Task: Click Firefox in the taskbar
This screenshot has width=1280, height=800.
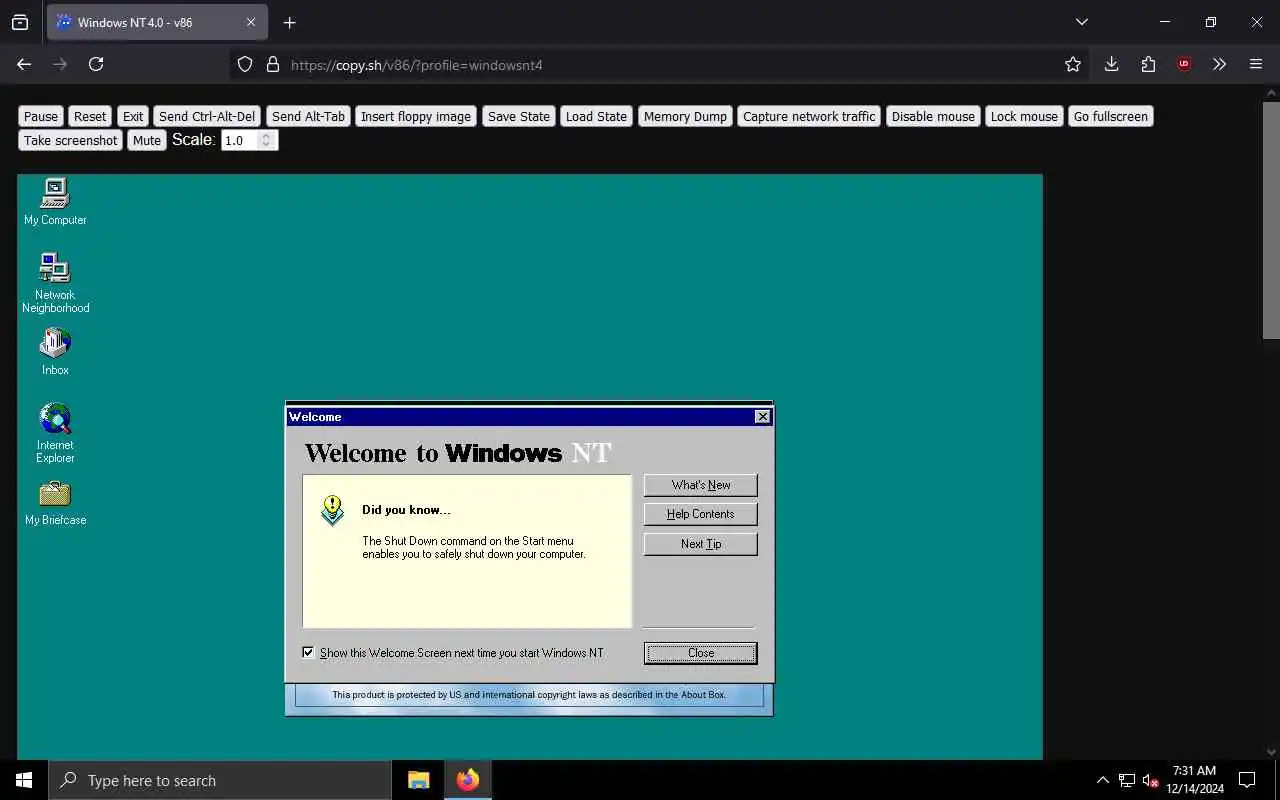Action: (467, 780)
